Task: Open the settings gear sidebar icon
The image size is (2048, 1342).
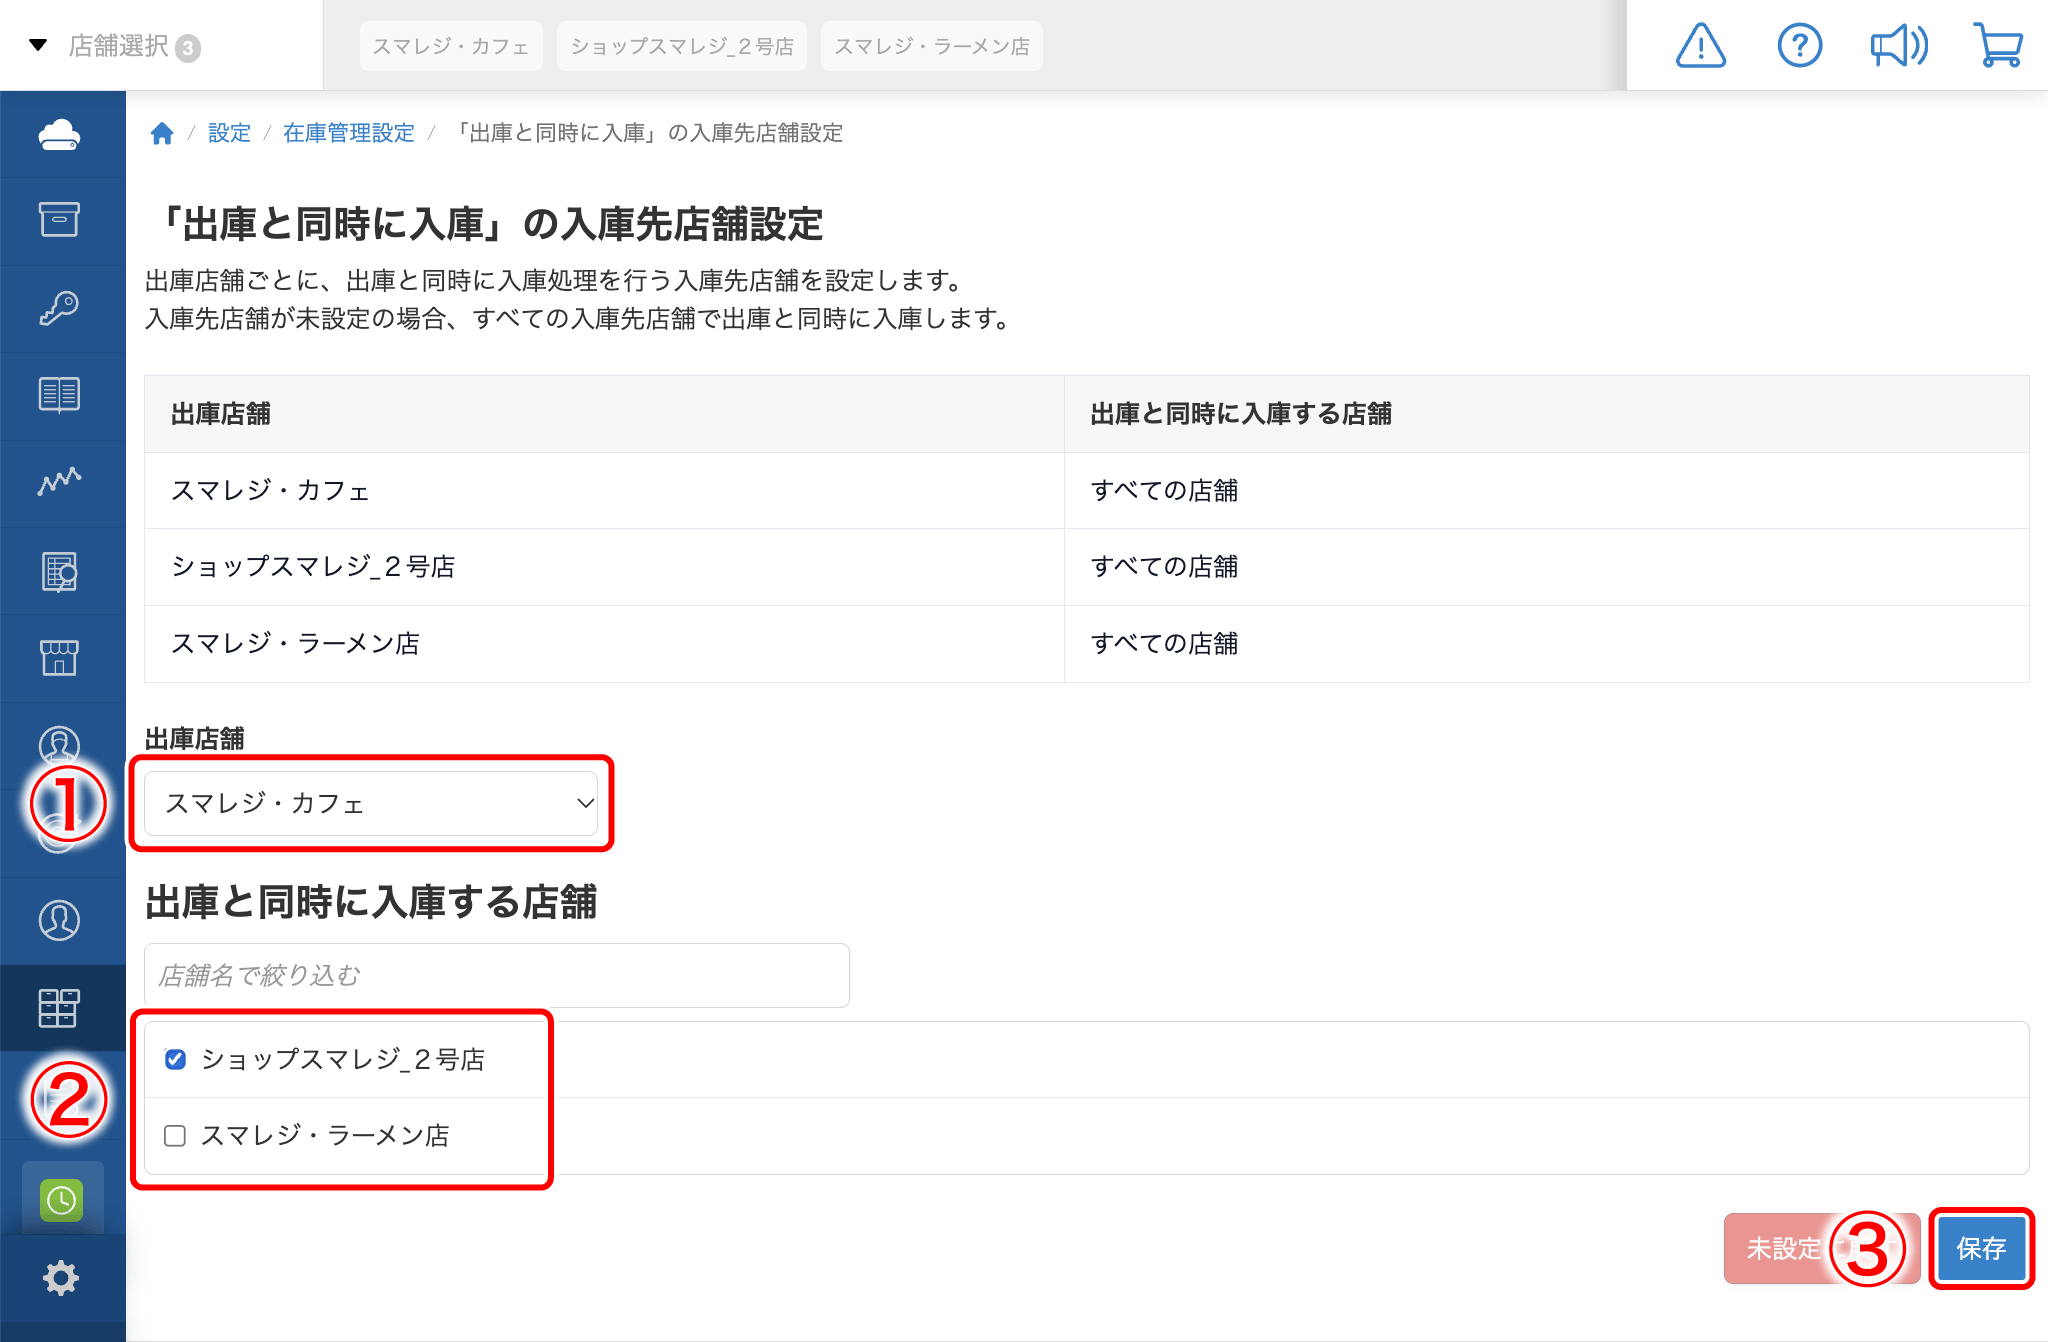Action: pyautogui.click(x=61, y=1278)
